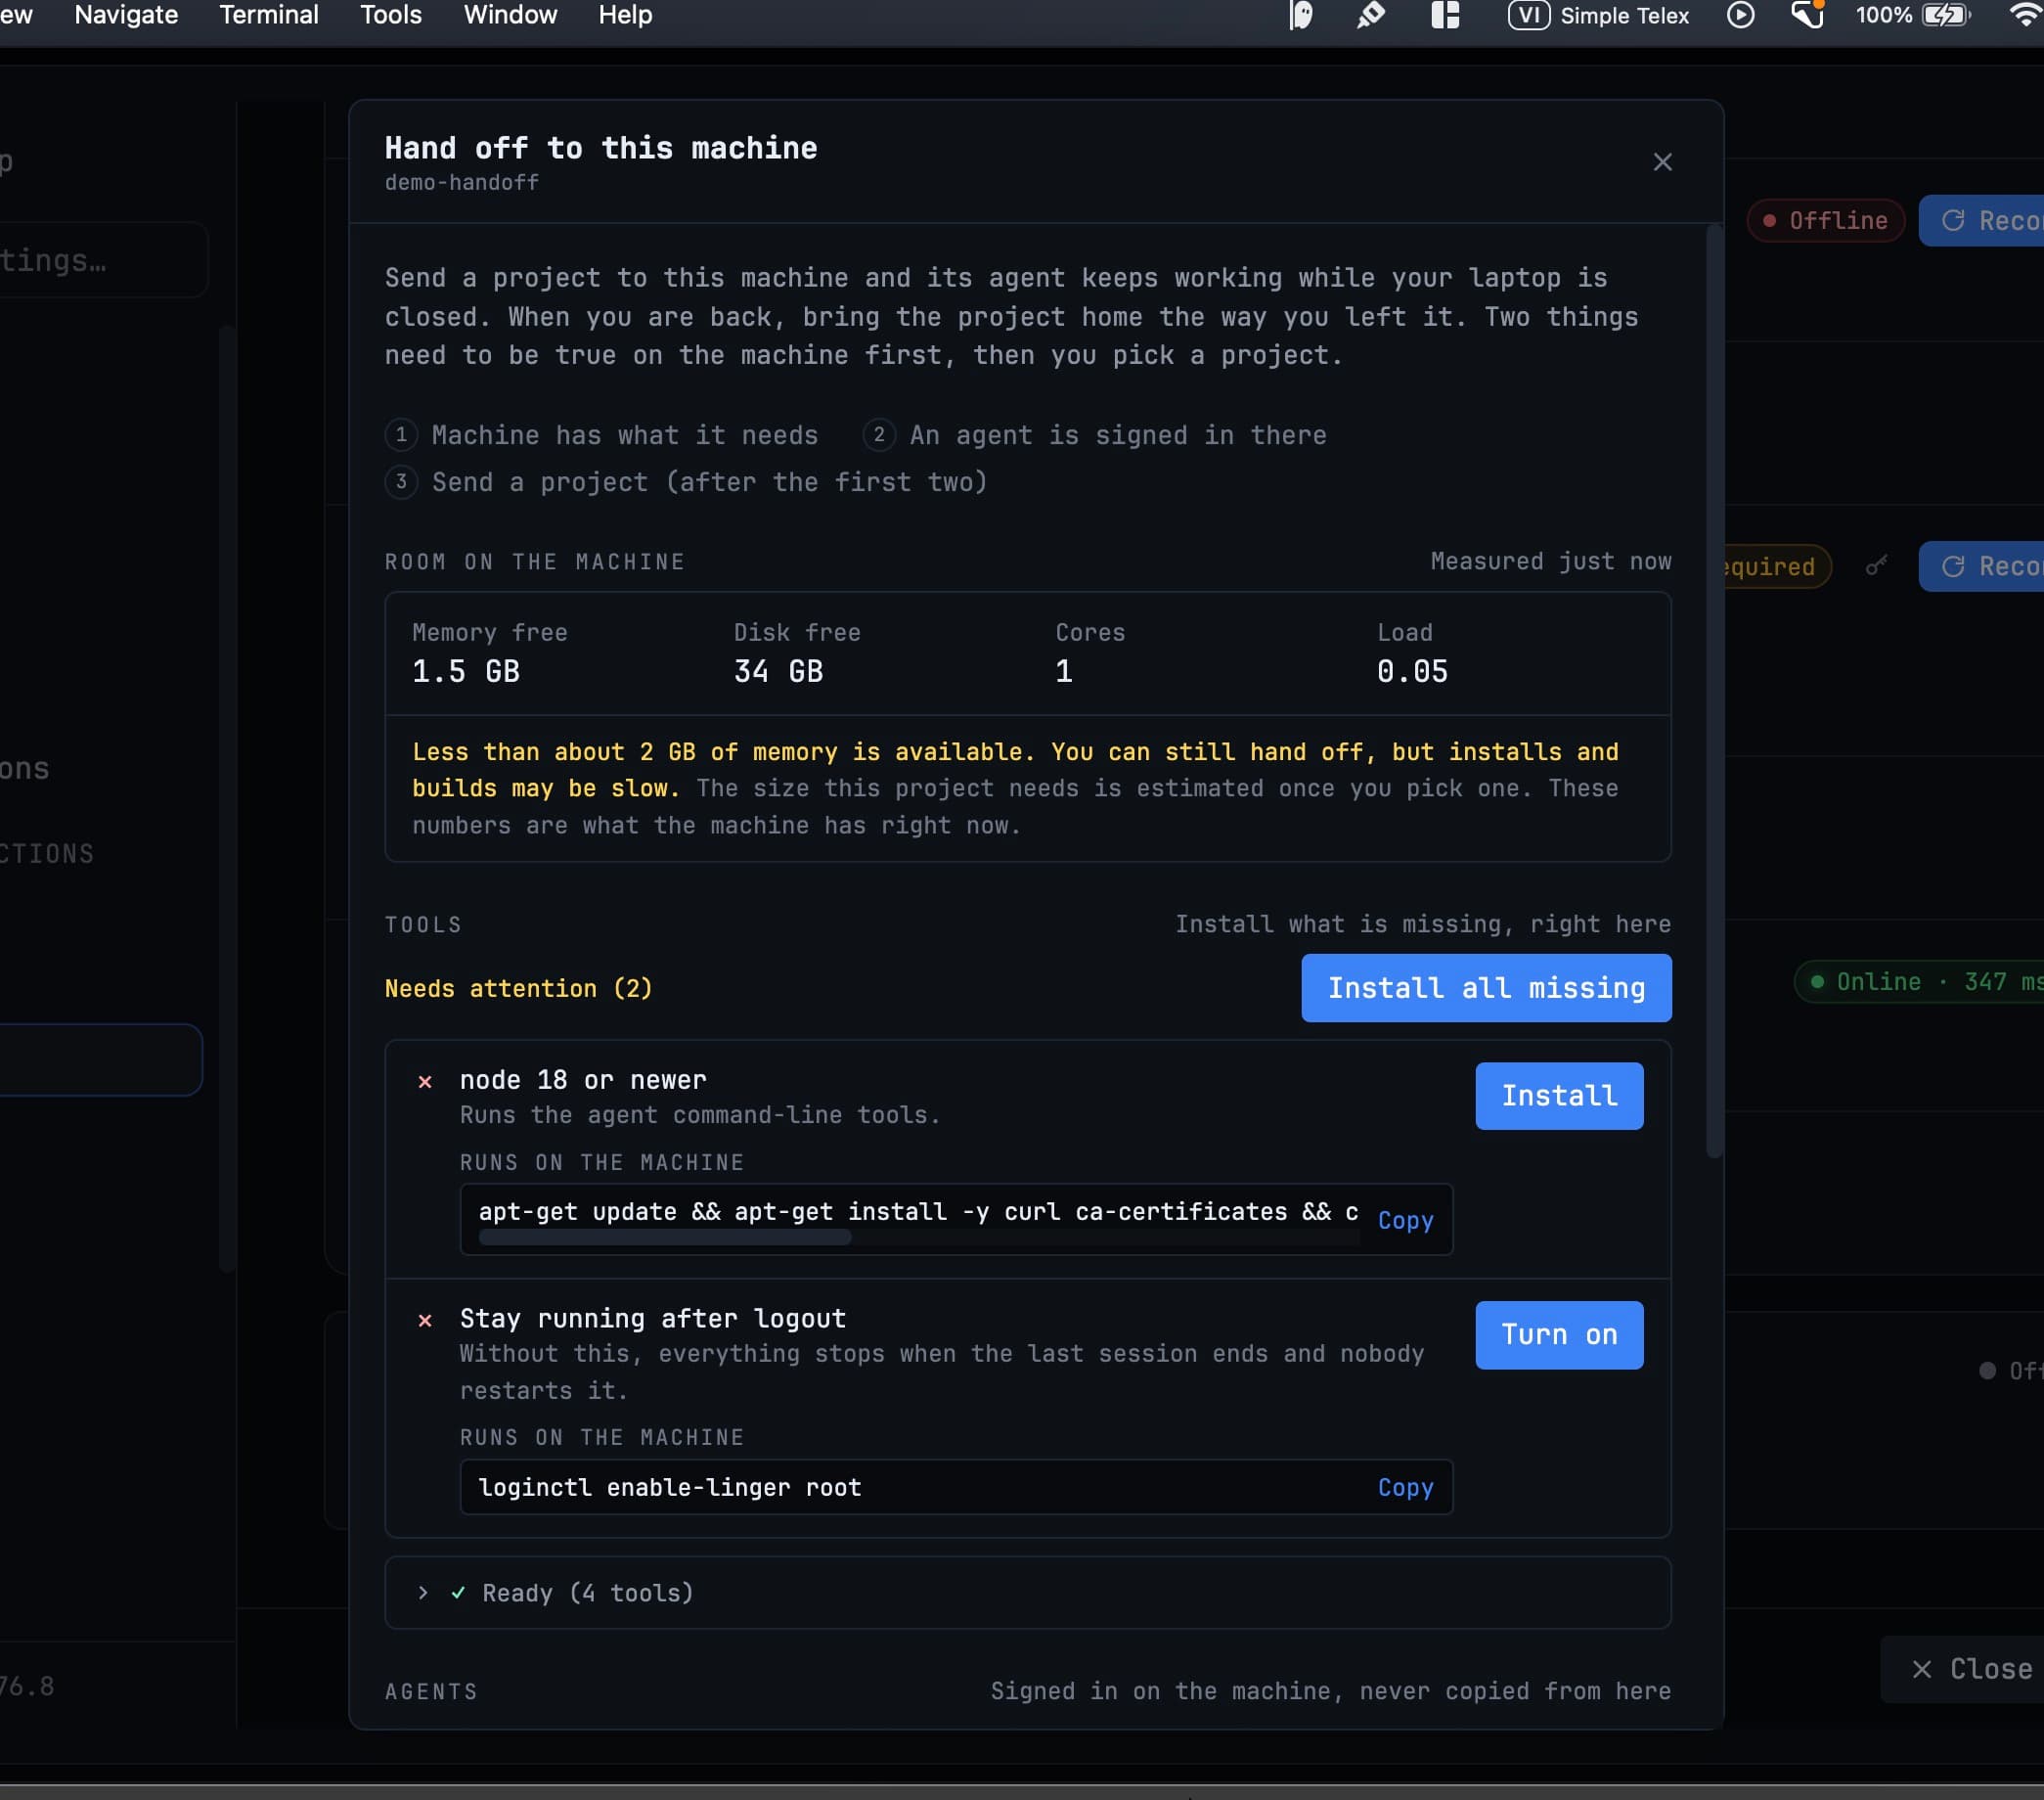Click the Load 0.05 value

tap(1412, 672)
